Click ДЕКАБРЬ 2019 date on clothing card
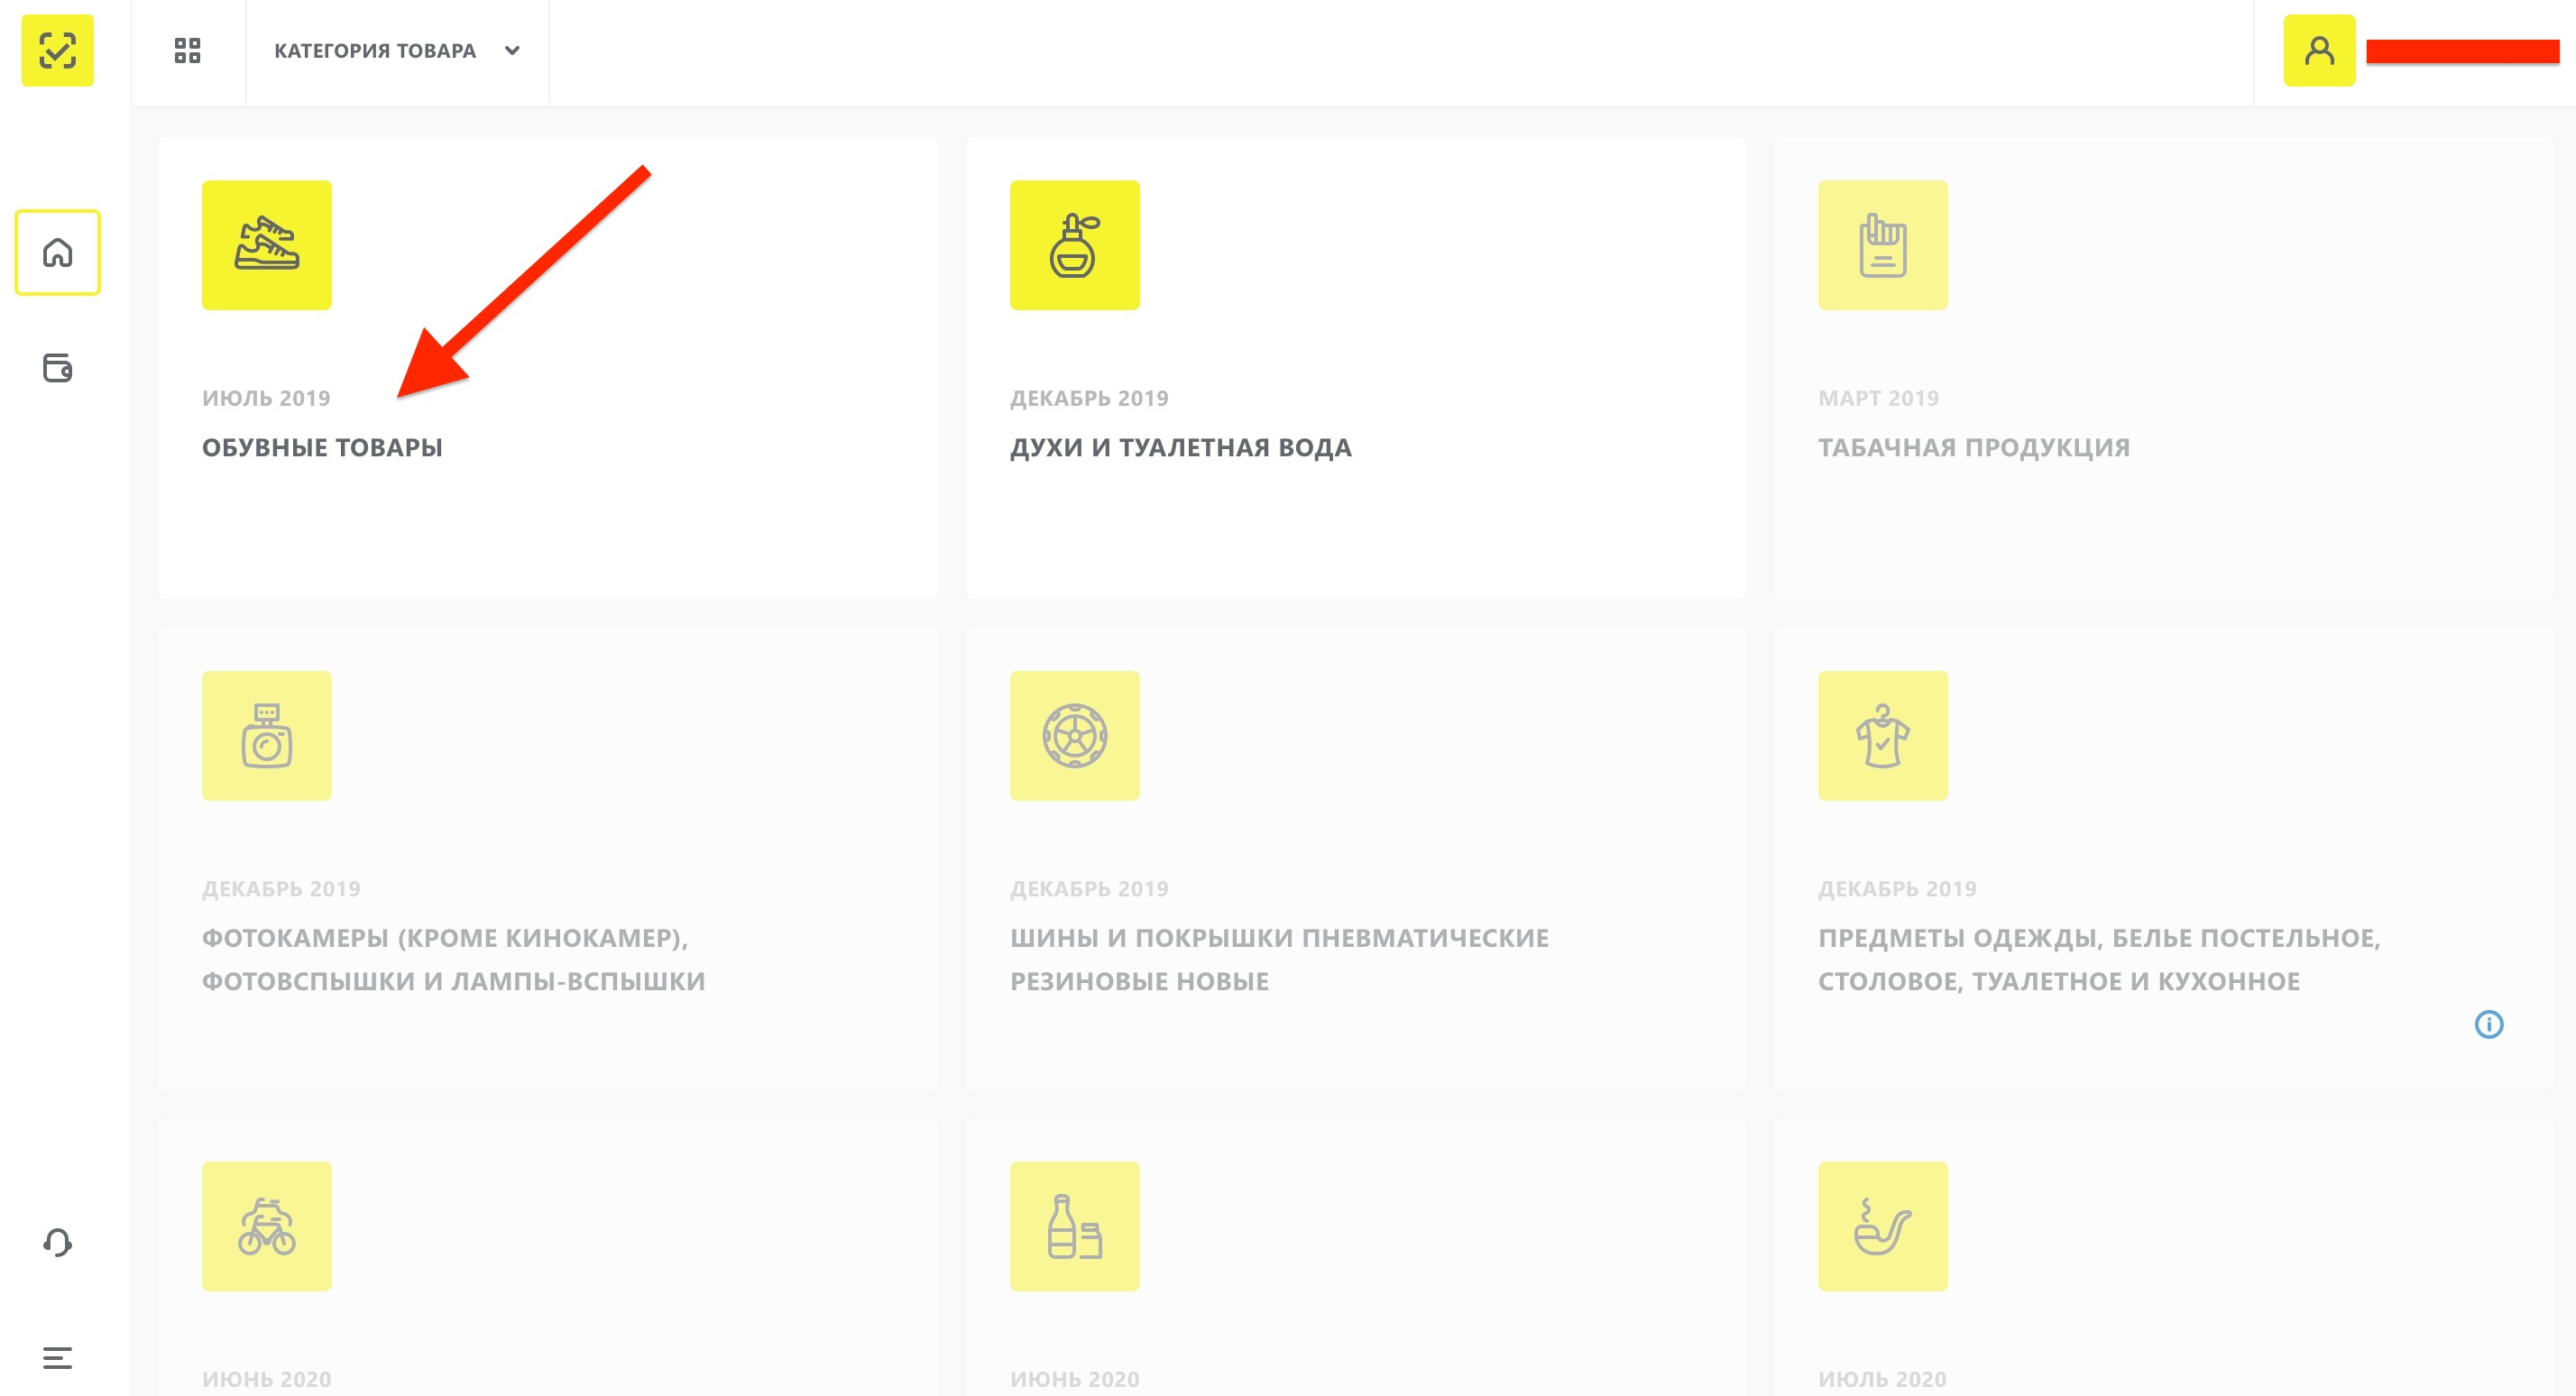The image size is (2576, 1396). (1897, 888)
